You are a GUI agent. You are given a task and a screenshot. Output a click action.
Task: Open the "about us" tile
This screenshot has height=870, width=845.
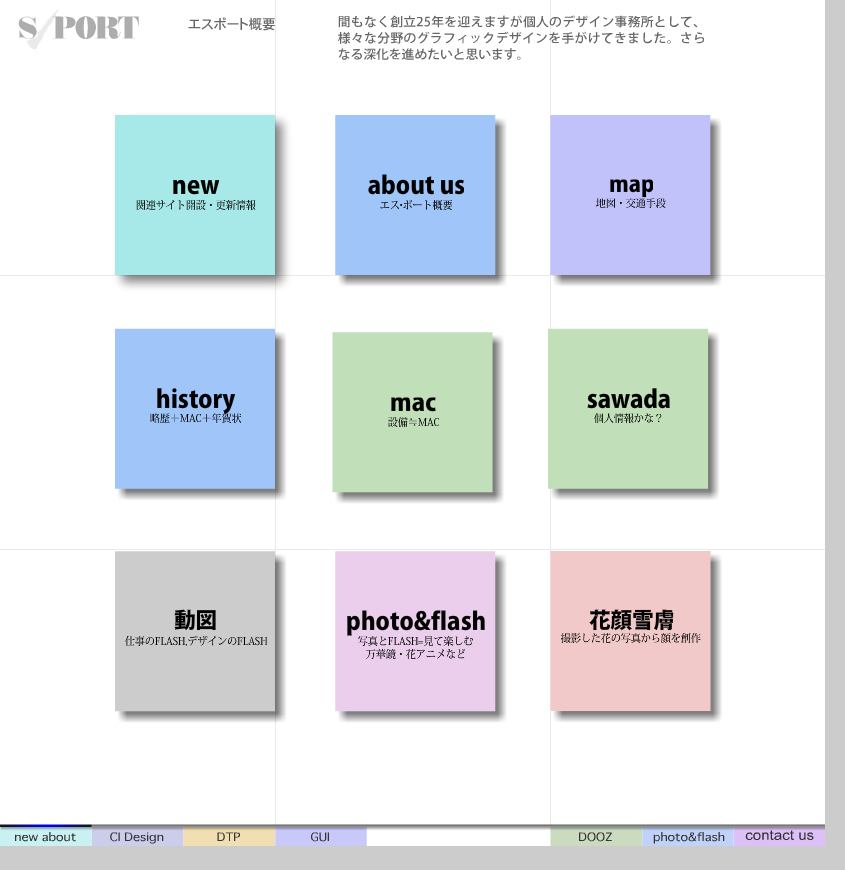415,195
